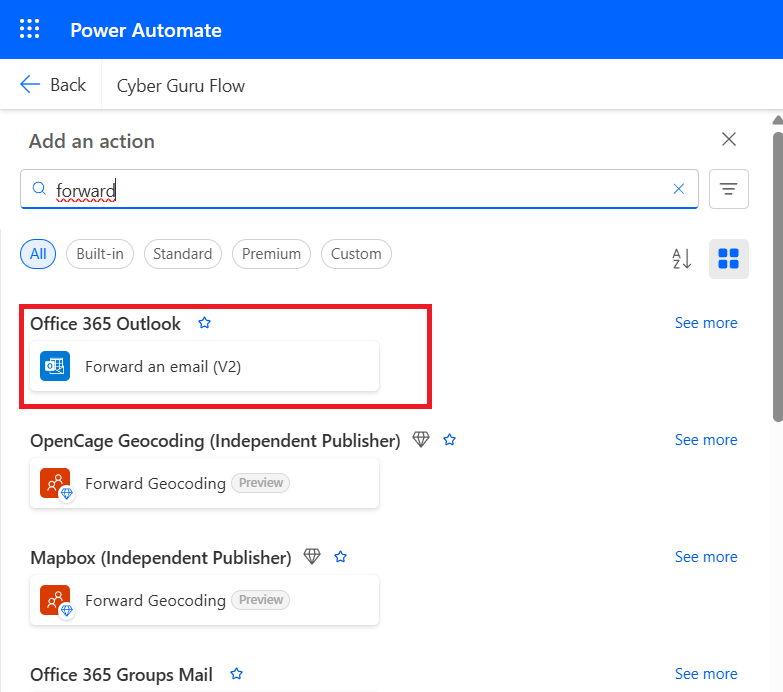The height and width of the screenshot is (692, 783).
Task: Choose Mapbox Forward Geocoding action
Action: click(204, 600)
